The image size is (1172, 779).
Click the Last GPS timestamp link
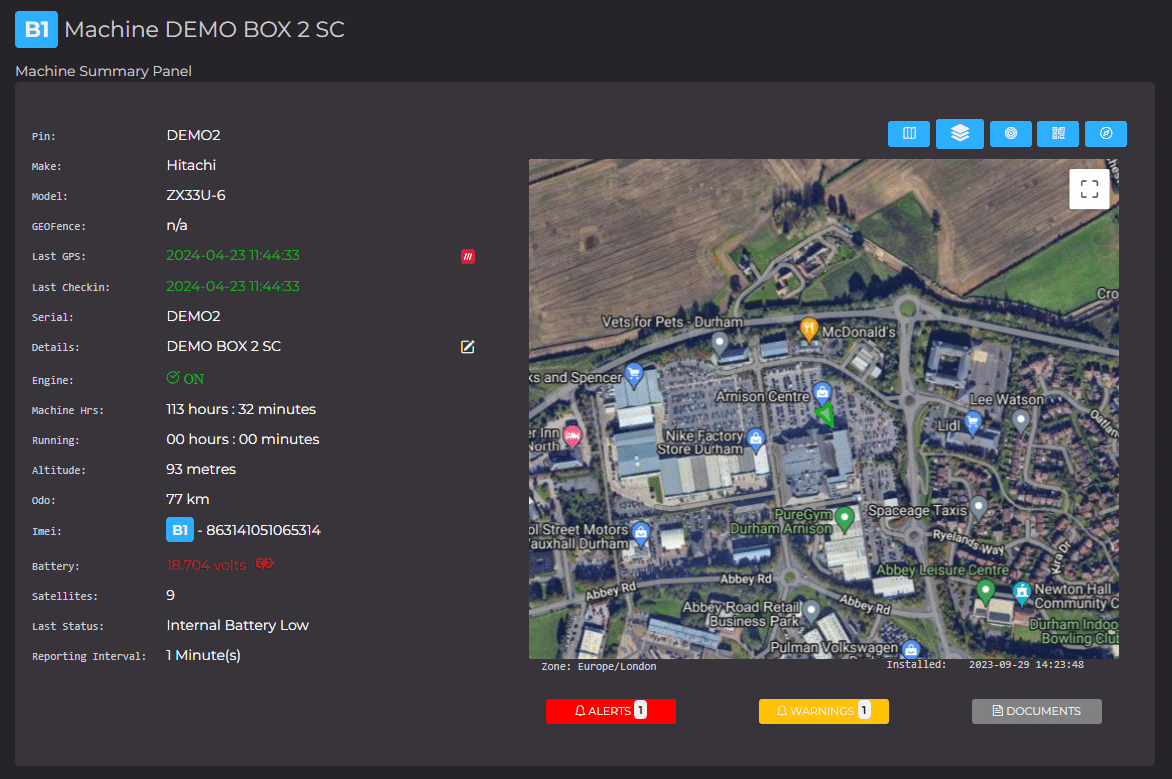click(x=233, y=255)
